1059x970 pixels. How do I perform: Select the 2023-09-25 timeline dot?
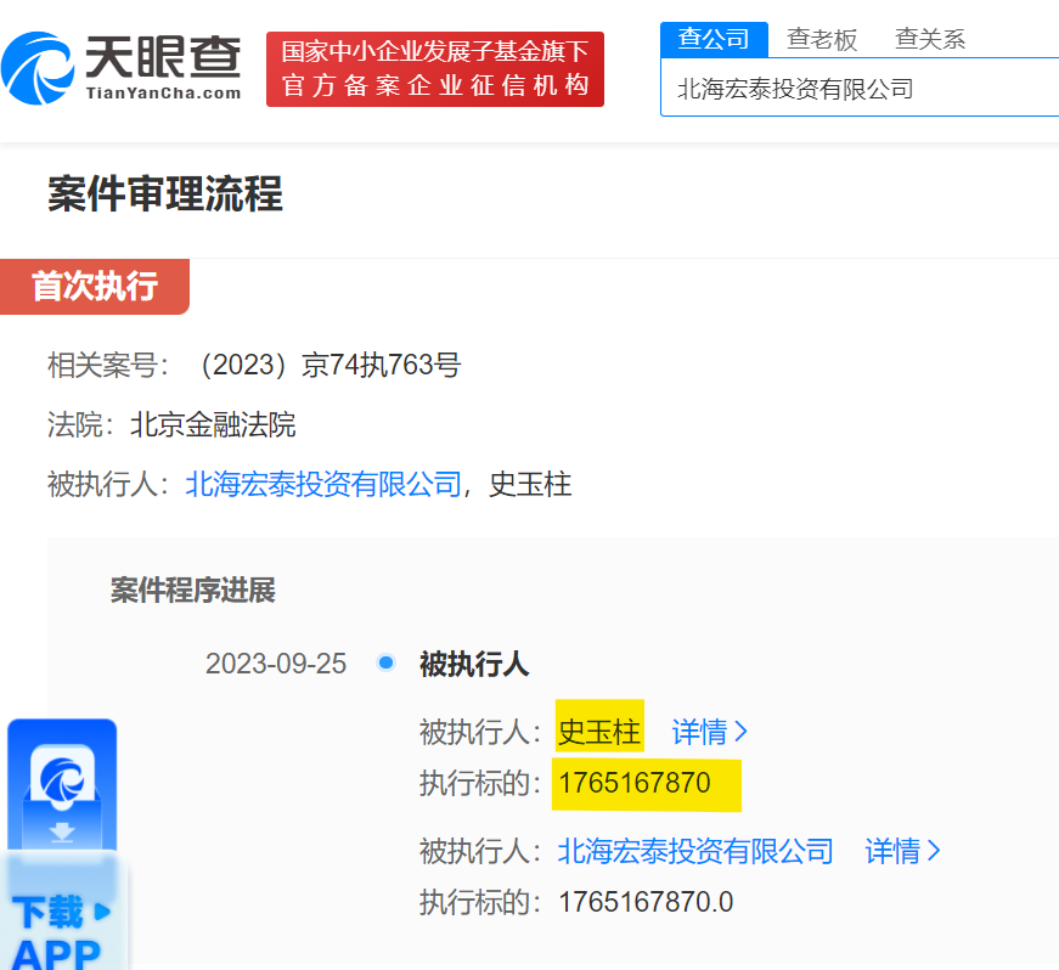coord(386,663)
